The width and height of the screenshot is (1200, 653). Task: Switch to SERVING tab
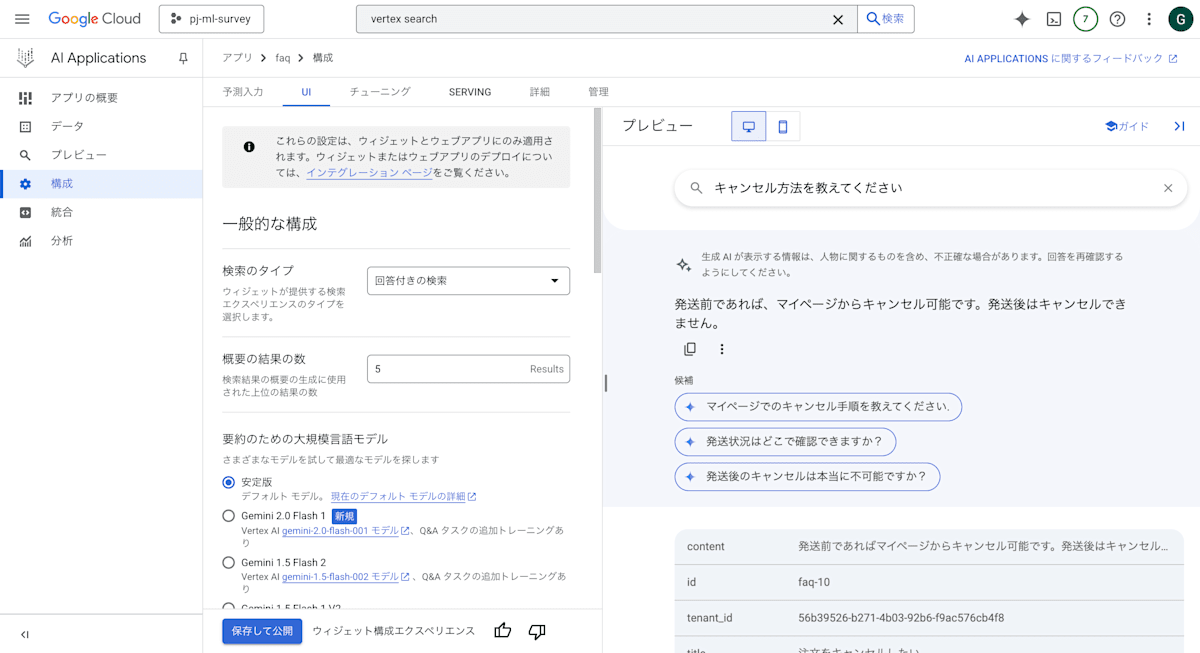pyautogui.click(x=470, y=91)
